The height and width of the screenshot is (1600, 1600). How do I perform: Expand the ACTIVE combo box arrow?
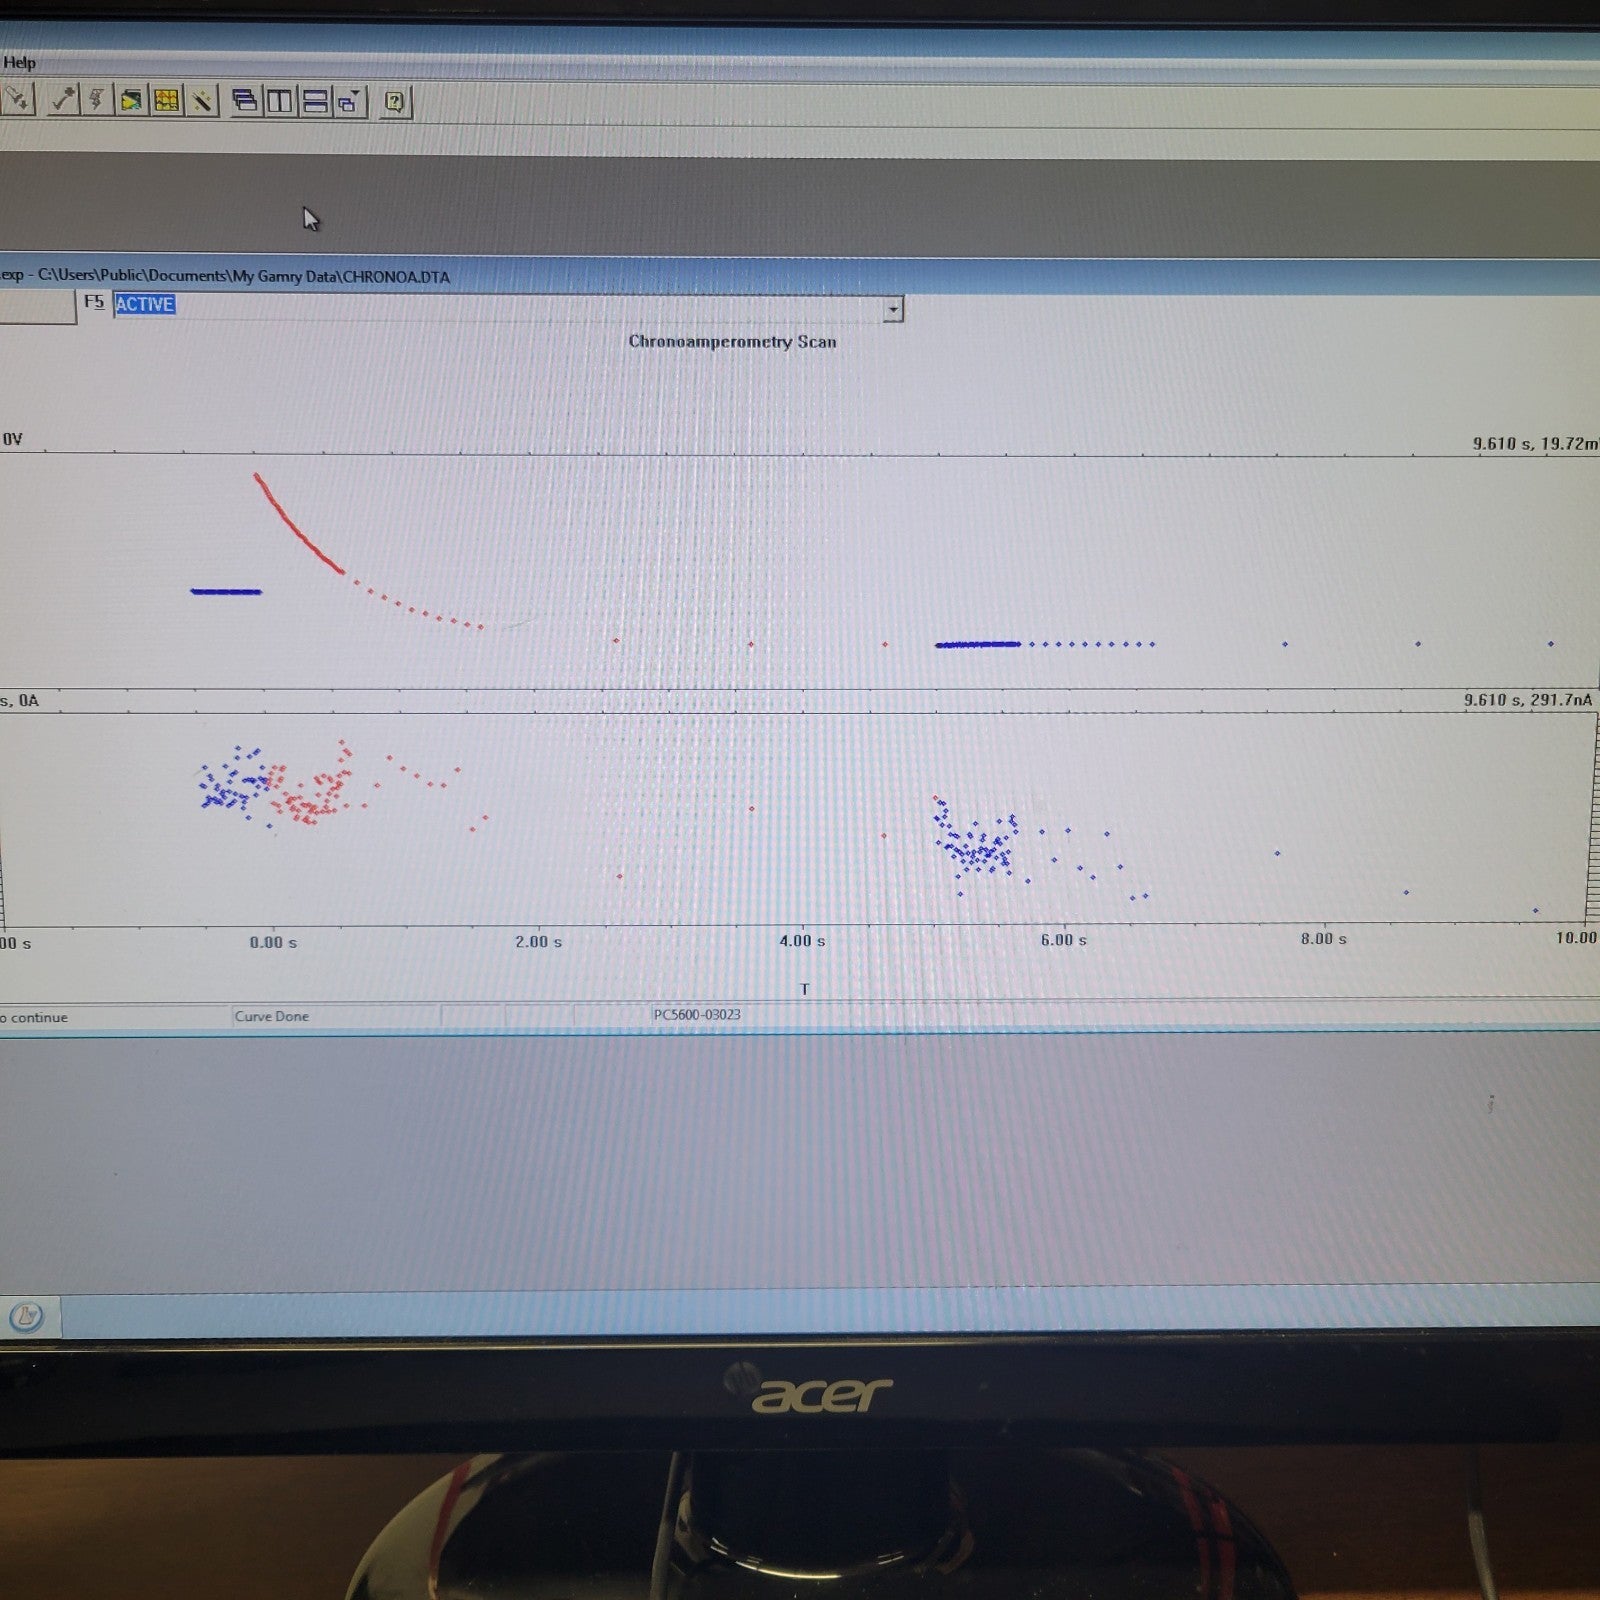pos(892,309)
